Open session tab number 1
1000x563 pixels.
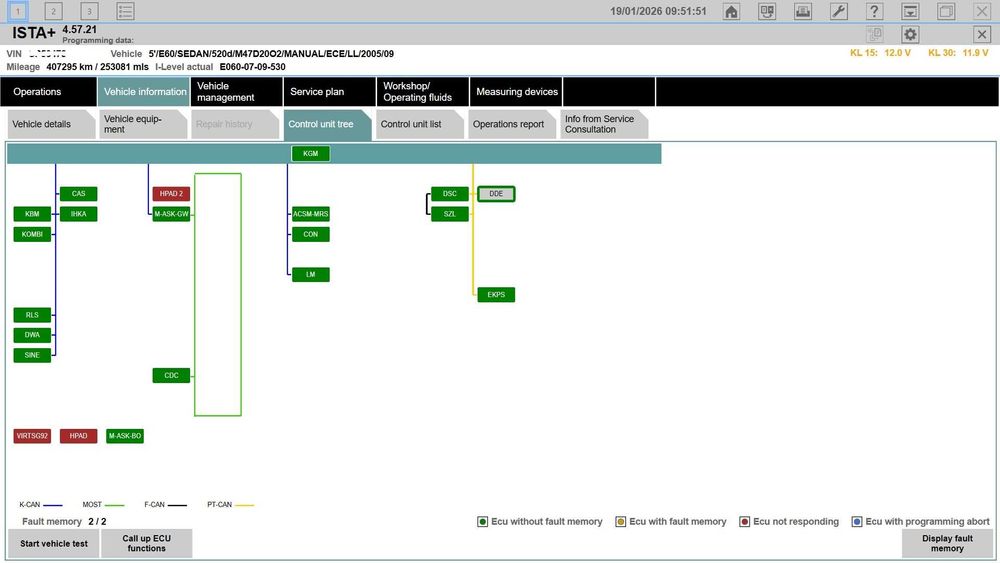pos(18,11)
